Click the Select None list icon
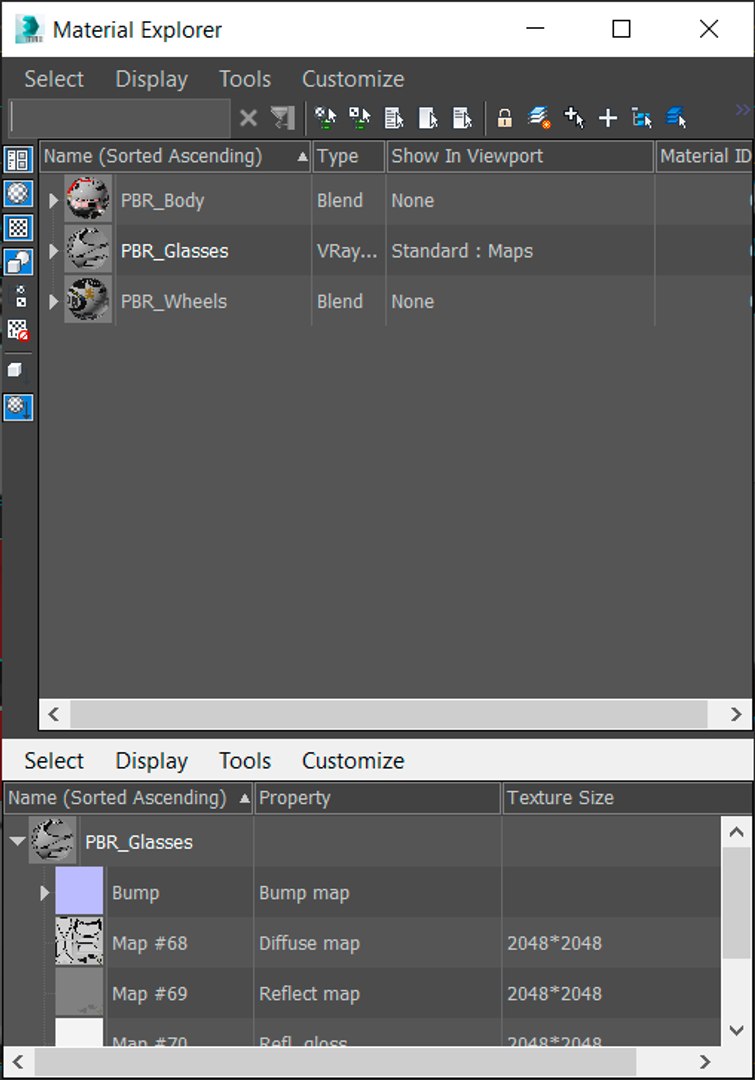The width and height of the screenshot is (755, 1080). pyautogui.click(x=428, y=118)
